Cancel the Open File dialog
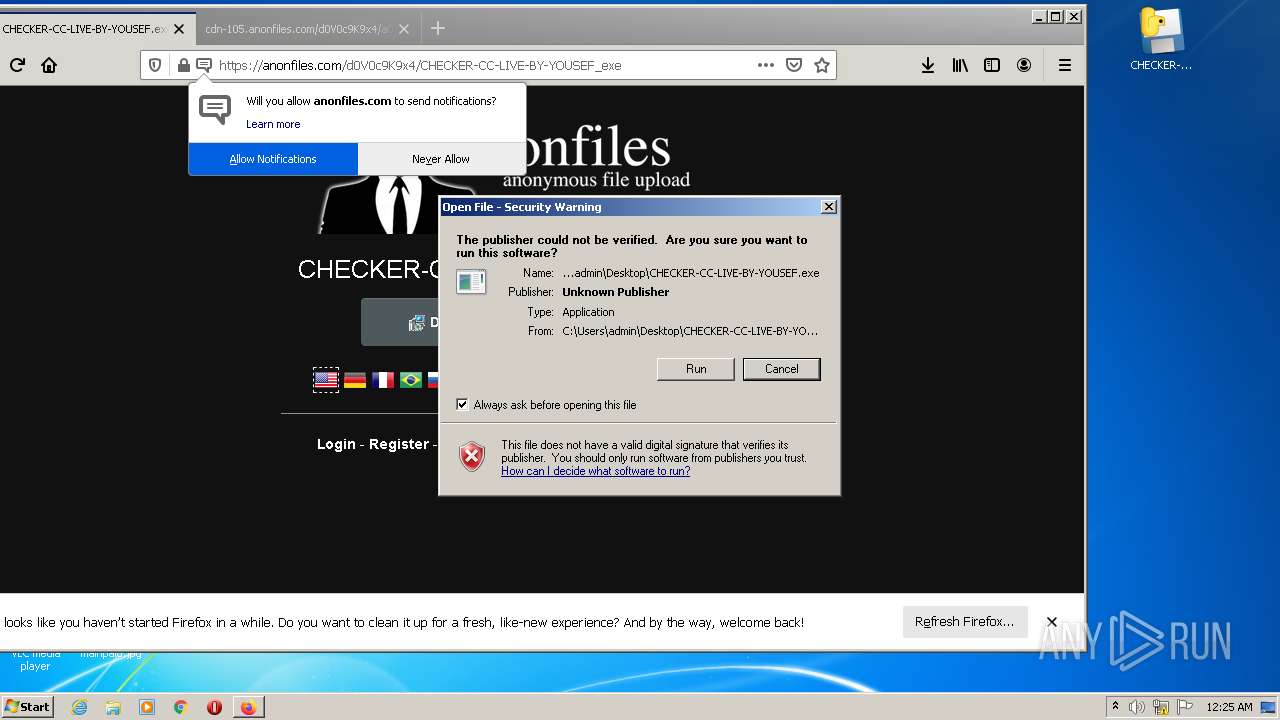Image resolution: width=1280 pixels, height=720 pixels. point(782,369)
